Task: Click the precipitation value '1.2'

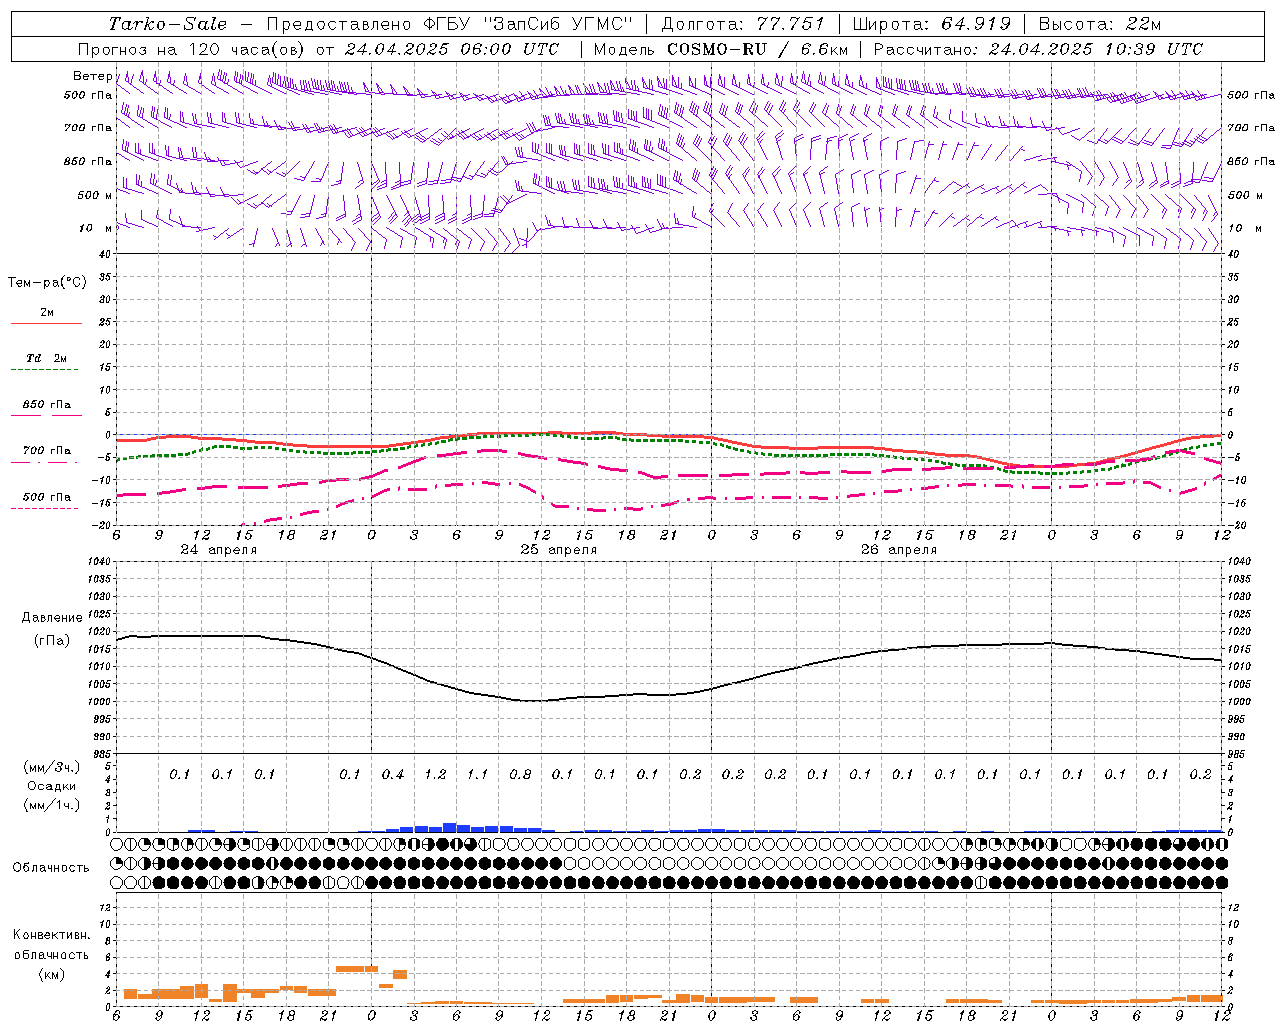Action: click(435, 774)
